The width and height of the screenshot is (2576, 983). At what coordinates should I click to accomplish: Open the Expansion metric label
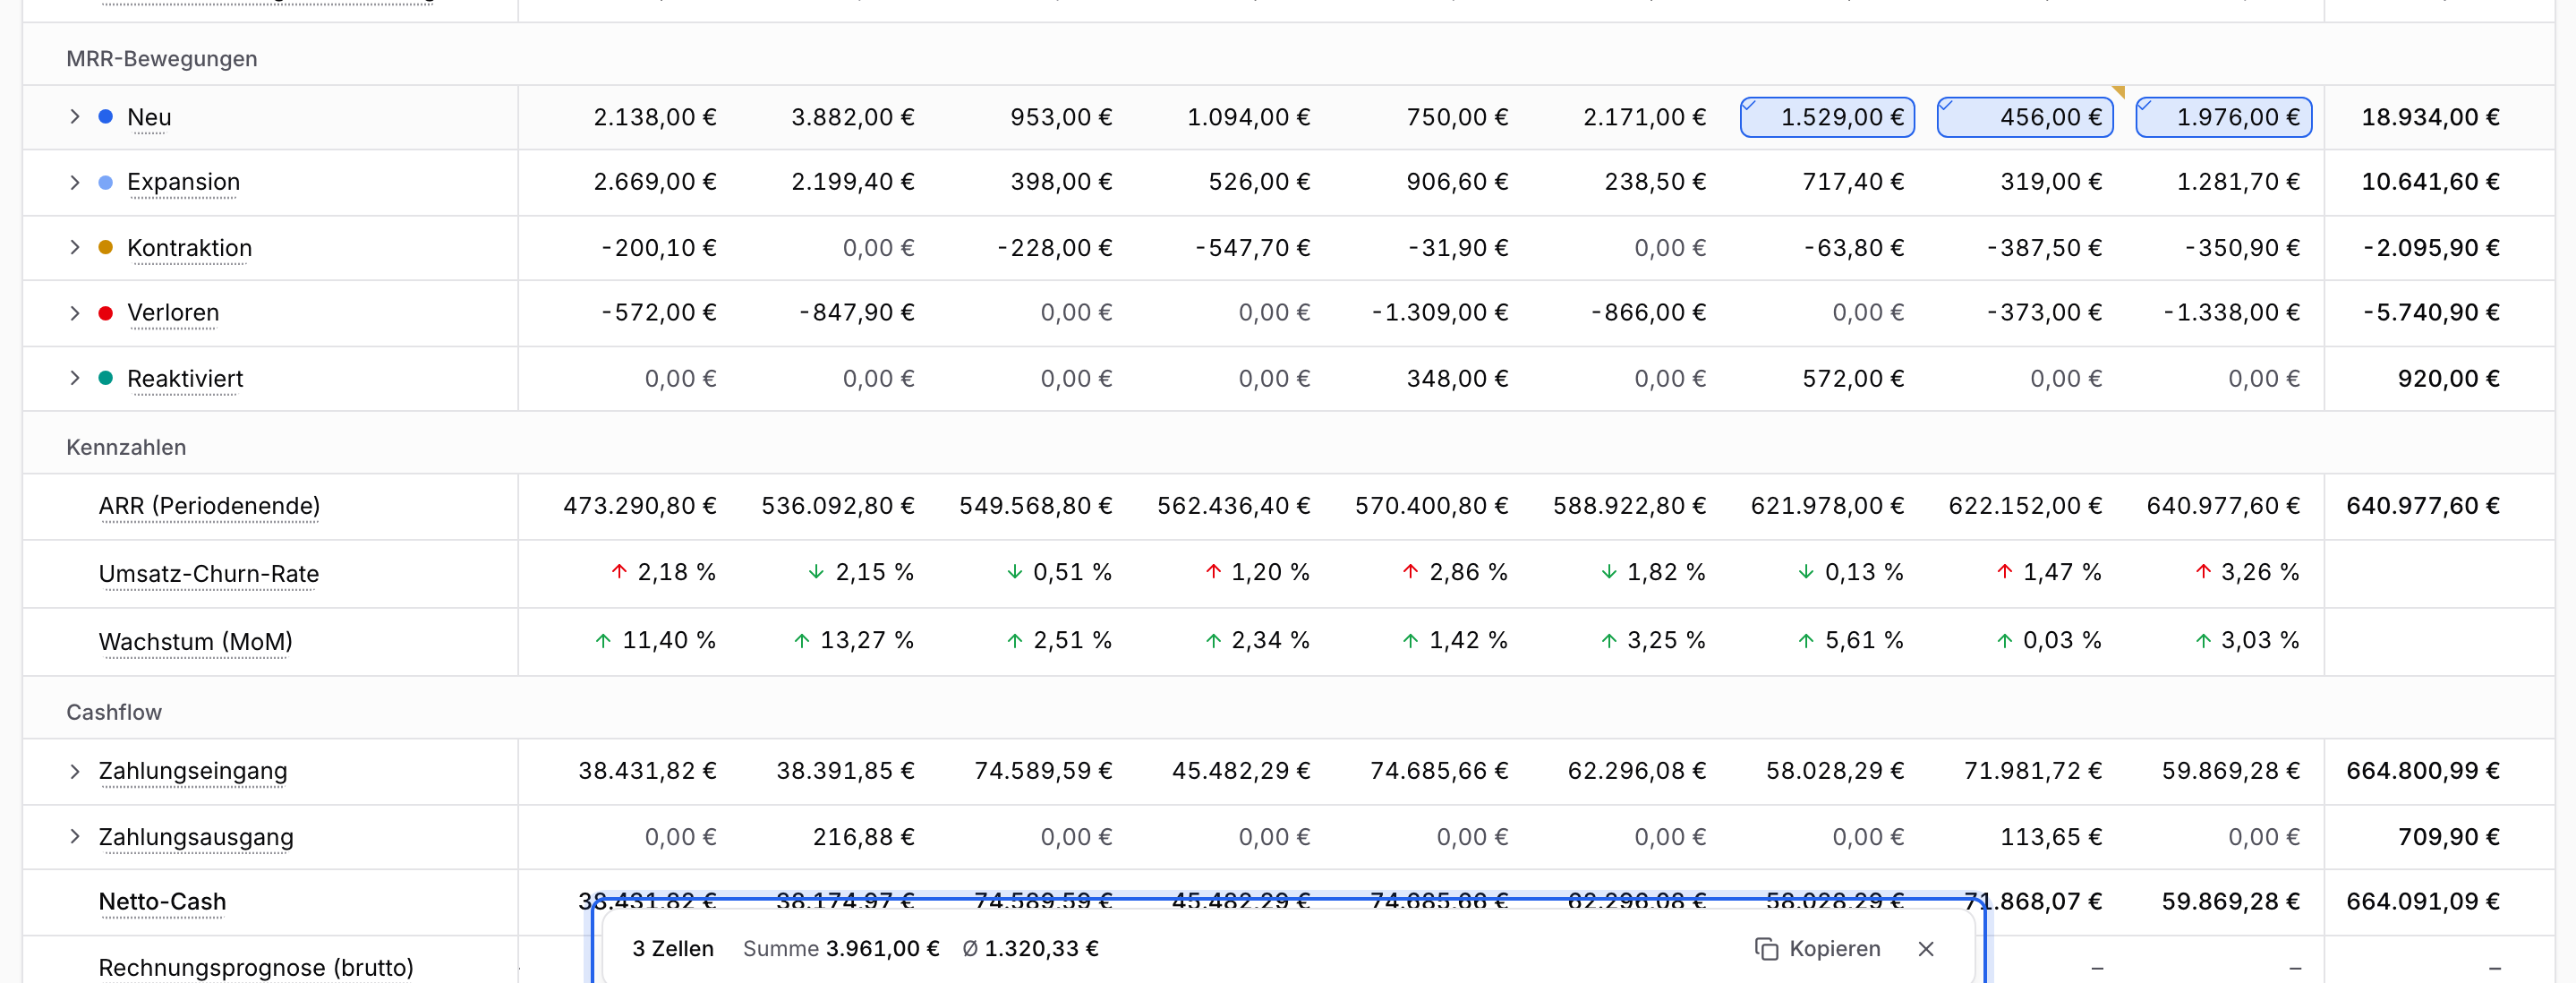click(184, 182)
